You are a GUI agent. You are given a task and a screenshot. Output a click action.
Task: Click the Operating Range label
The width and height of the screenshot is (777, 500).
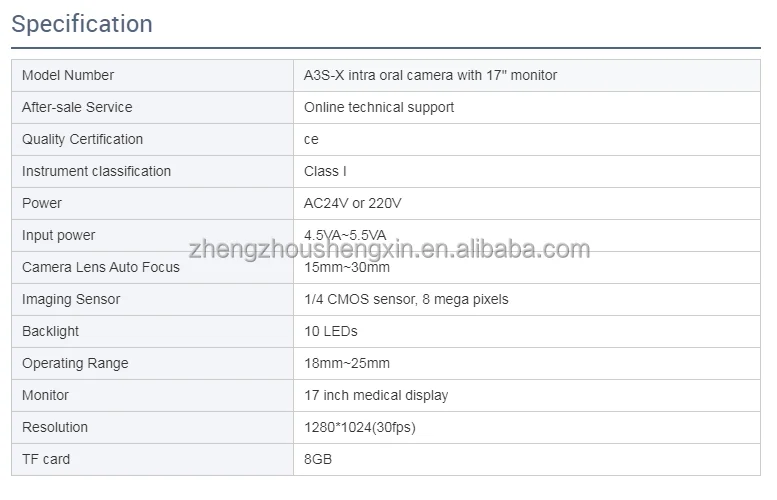pos(75,363)
